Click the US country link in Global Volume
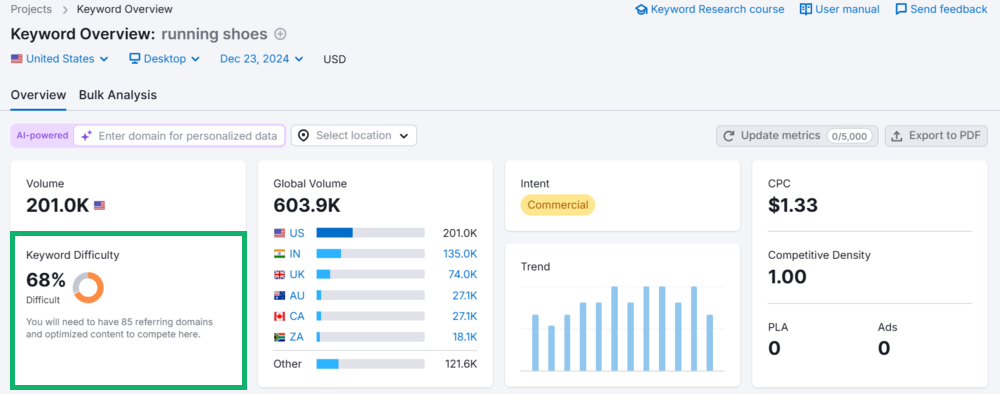 [297, 233]
